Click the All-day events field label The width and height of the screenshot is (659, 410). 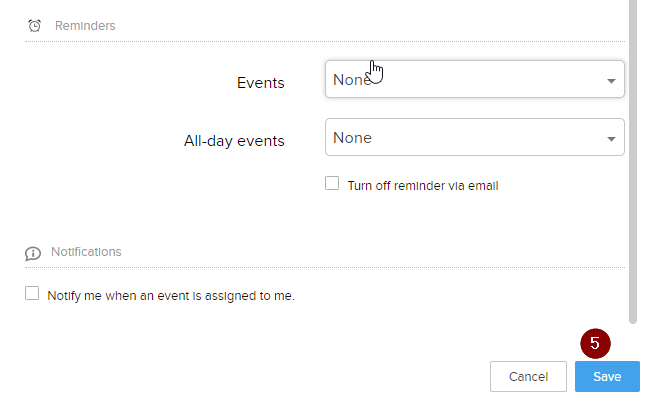click(234, 141)
